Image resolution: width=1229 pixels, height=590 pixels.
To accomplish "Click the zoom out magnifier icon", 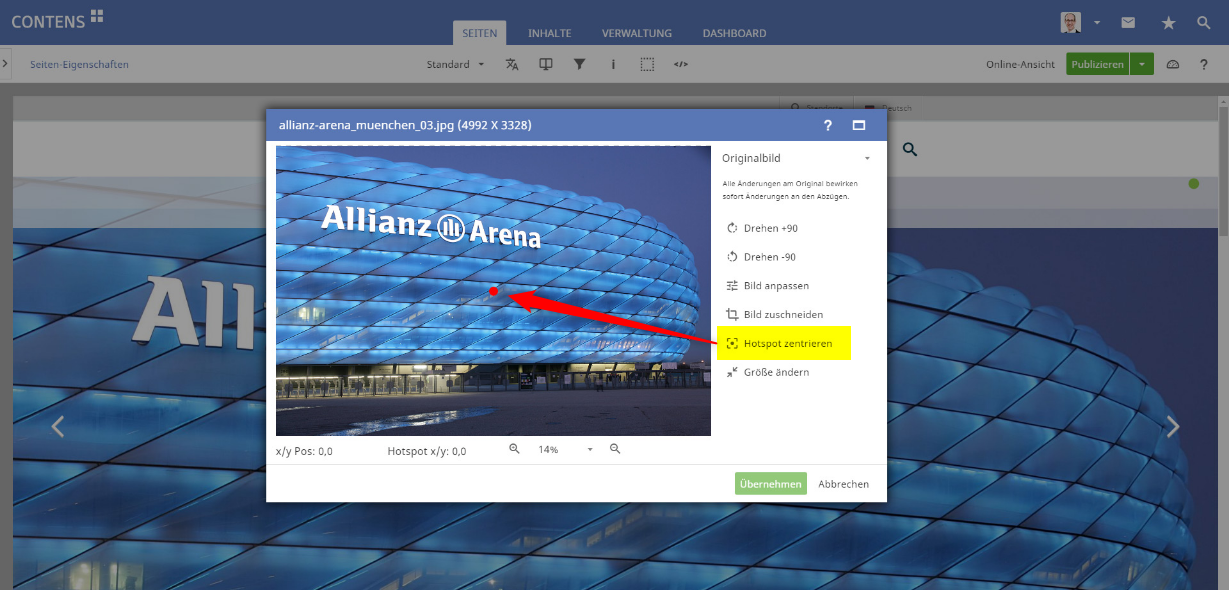I will [514, 450].
